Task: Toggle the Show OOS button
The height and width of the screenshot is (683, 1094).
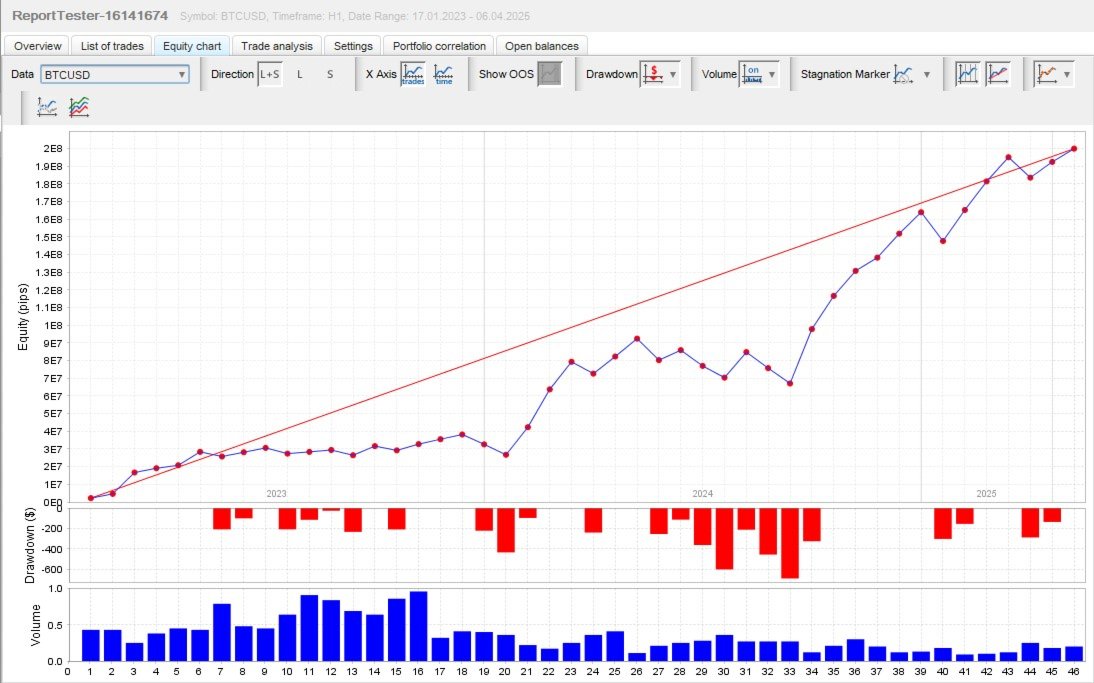Action: pos(550,74)
